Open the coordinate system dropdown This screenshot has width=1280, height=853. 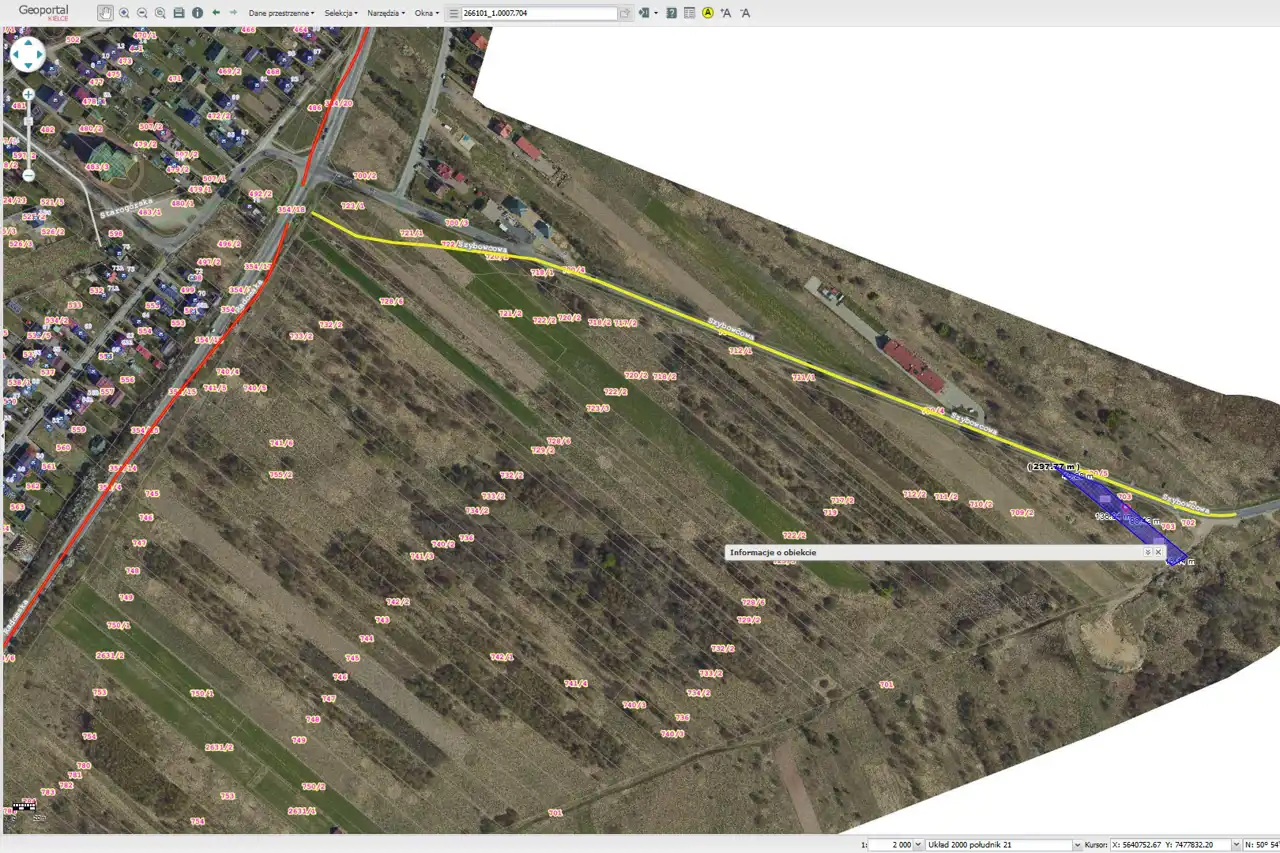tap(1076, 845)
